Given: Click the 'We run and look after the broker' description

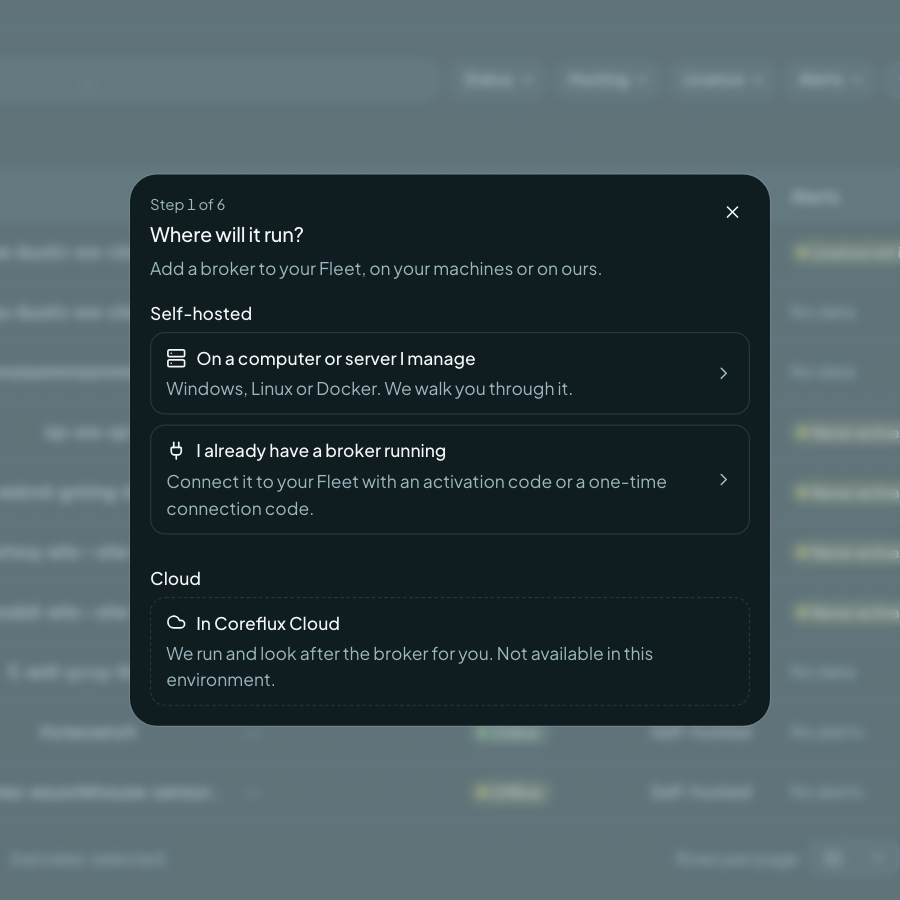Looking at the screenshot, I should [410, 666].
